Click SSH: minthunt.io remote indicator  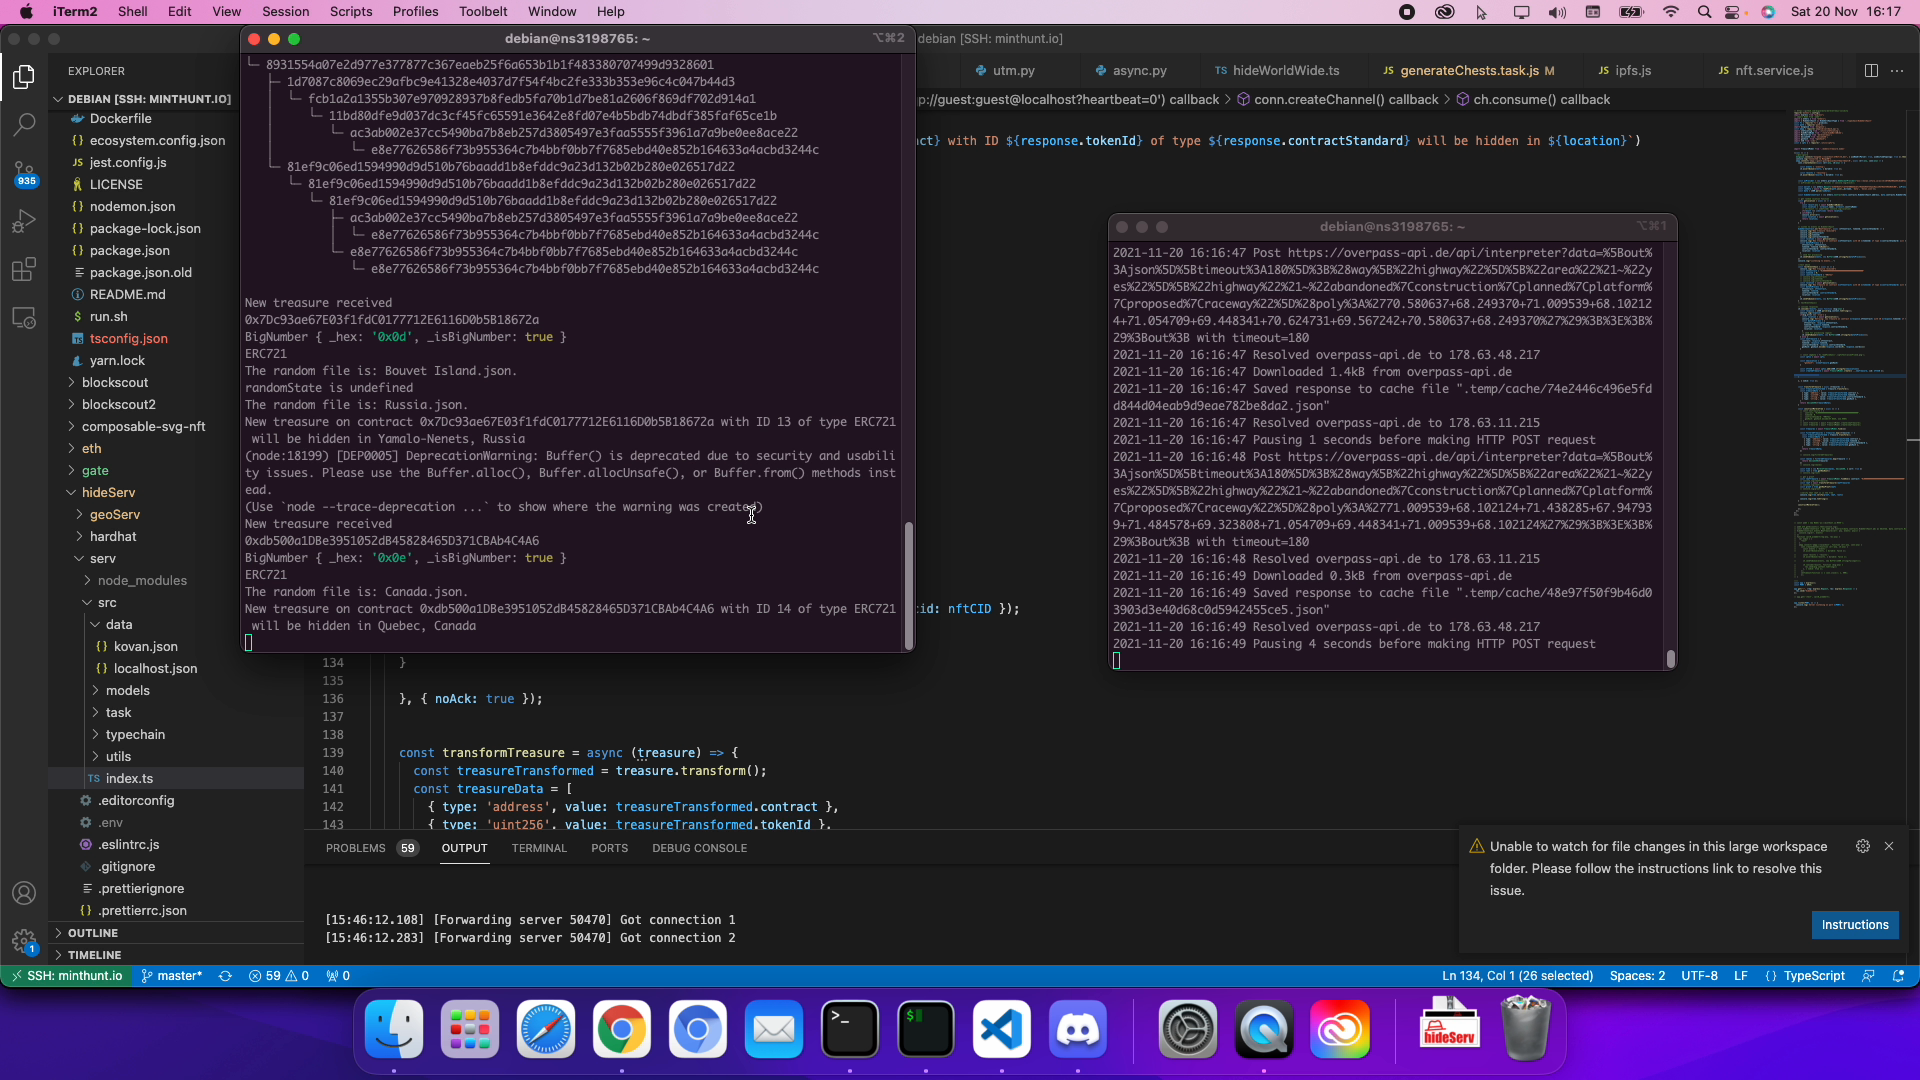pyautogui.click(x=66, y=976)
